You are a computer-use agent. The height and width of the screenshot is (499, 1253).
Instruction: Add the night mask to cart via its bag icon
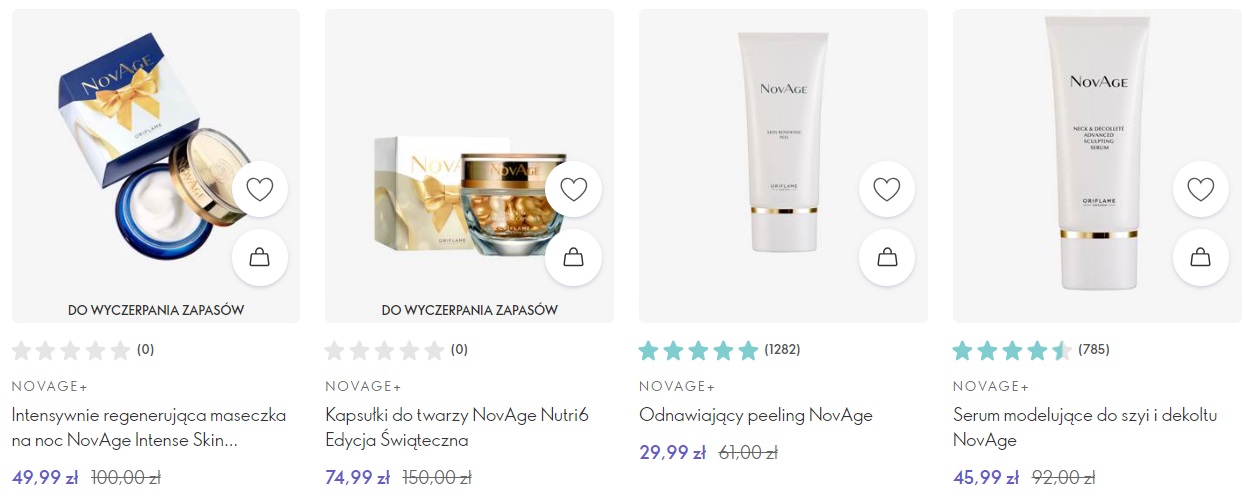[x=260, y=258]
